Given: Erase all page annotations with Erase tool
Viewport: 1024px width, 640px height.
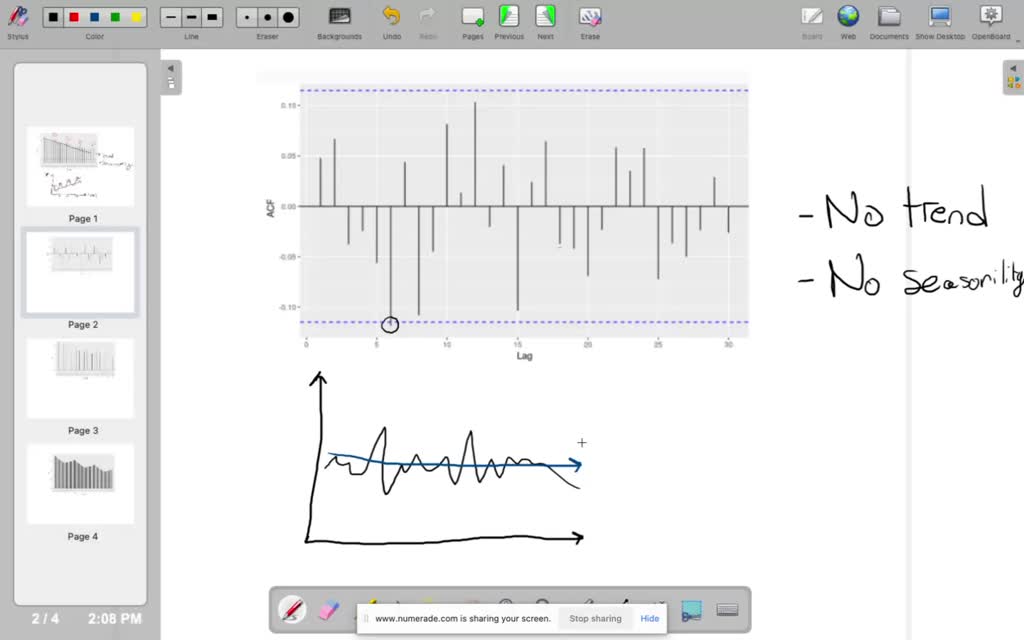Looking at the screenshot, I should coord(590,17).
